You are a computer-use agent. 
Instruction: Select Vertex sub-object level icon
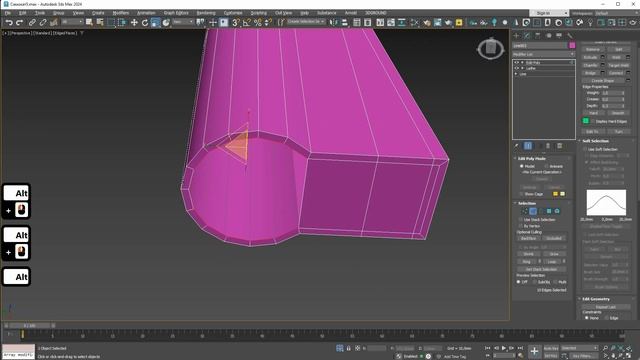pyautogui.click(x=525, y=211)
